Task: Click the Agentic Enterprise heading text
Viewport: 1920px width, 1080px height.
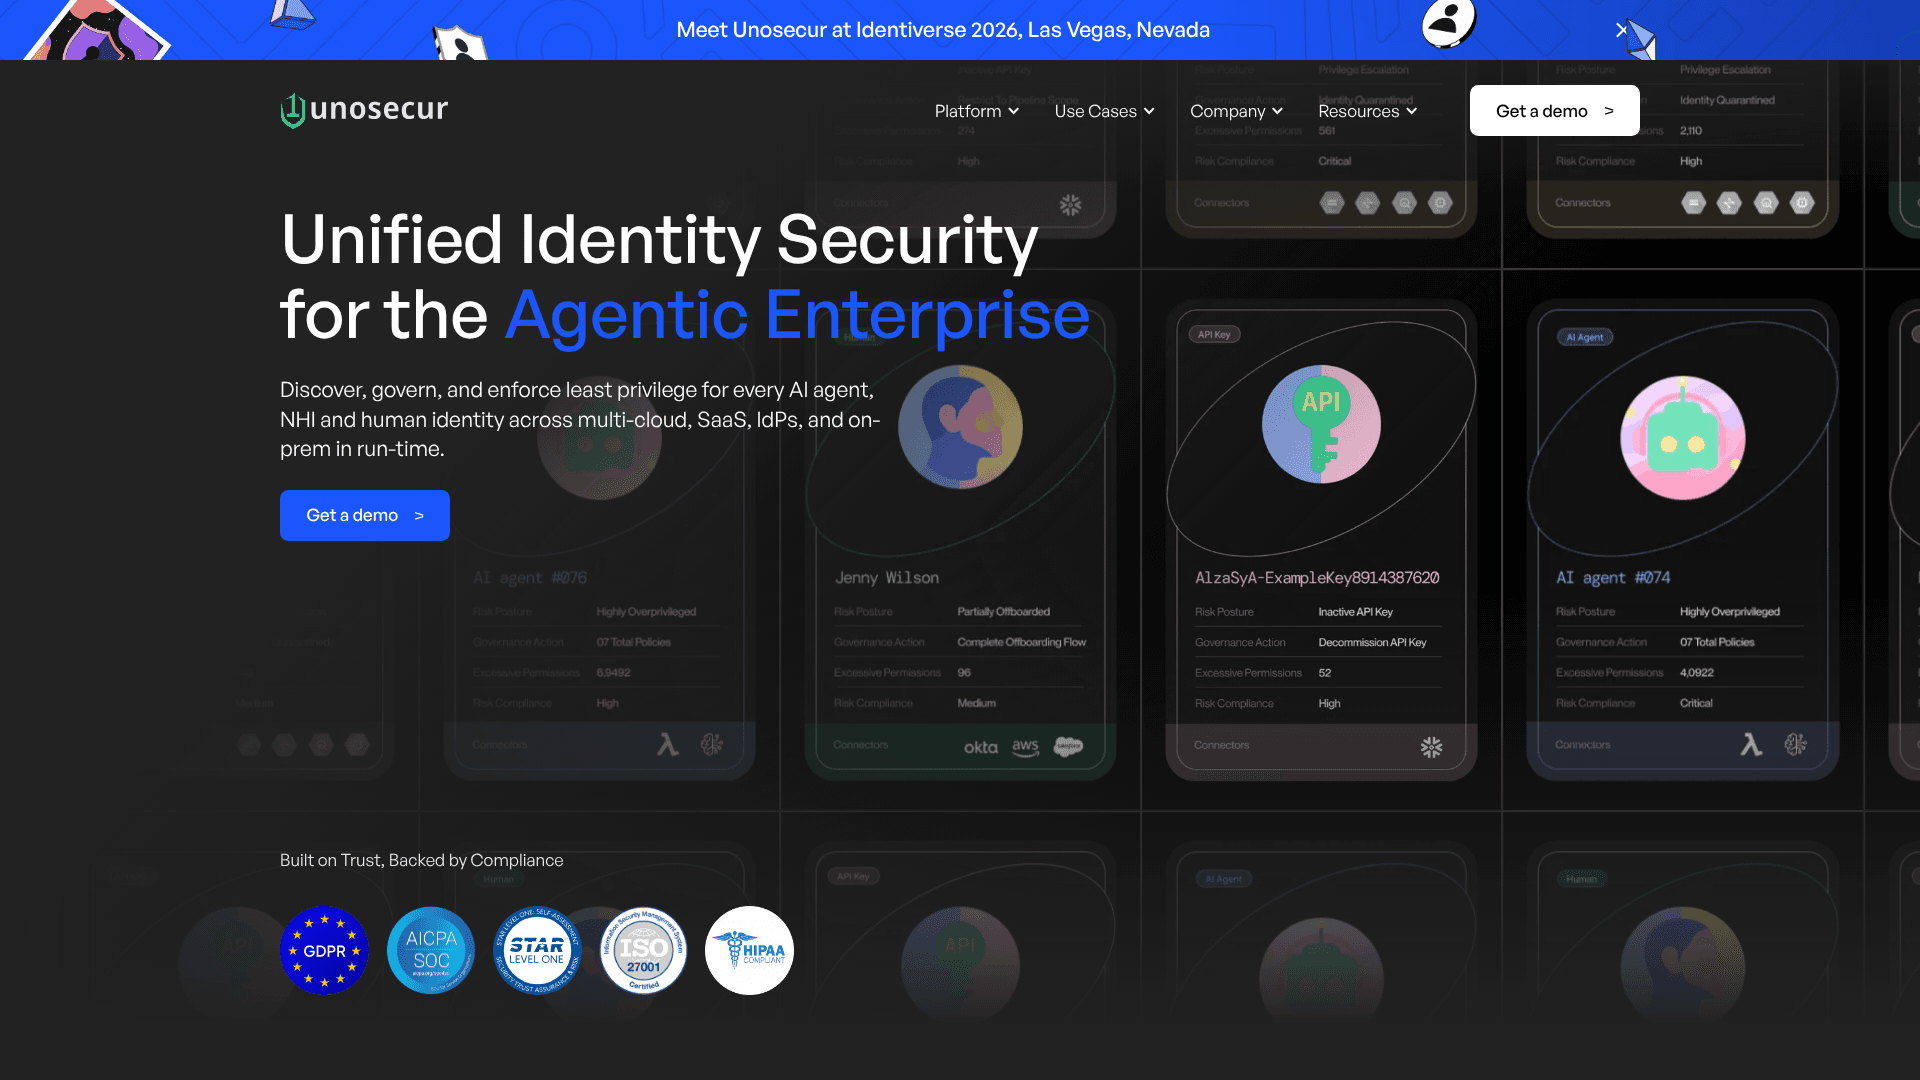Action: [797, 315]
